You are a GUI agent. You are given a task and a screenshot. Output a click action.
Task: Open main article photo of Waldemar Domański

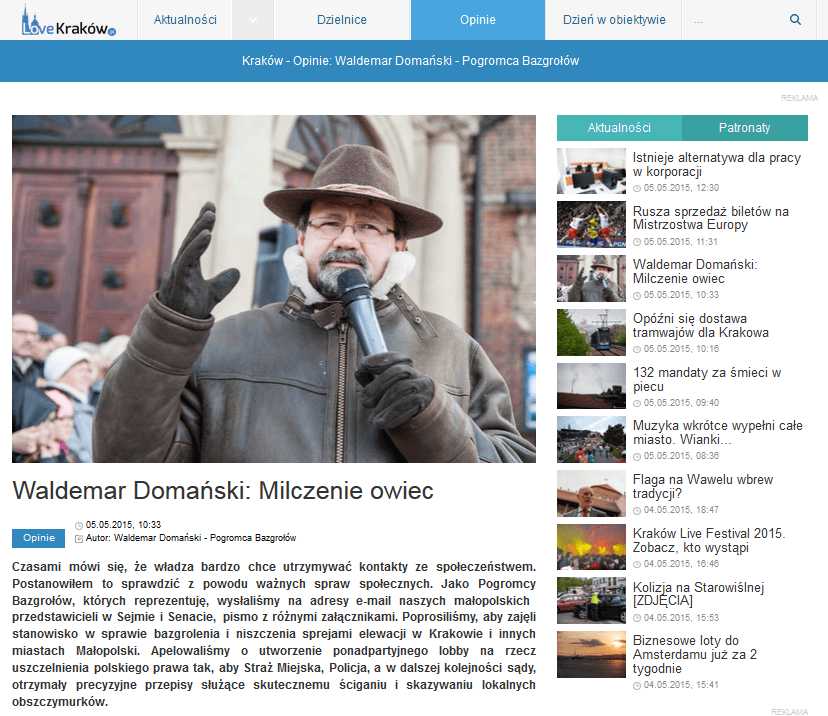tap(273, 289)
